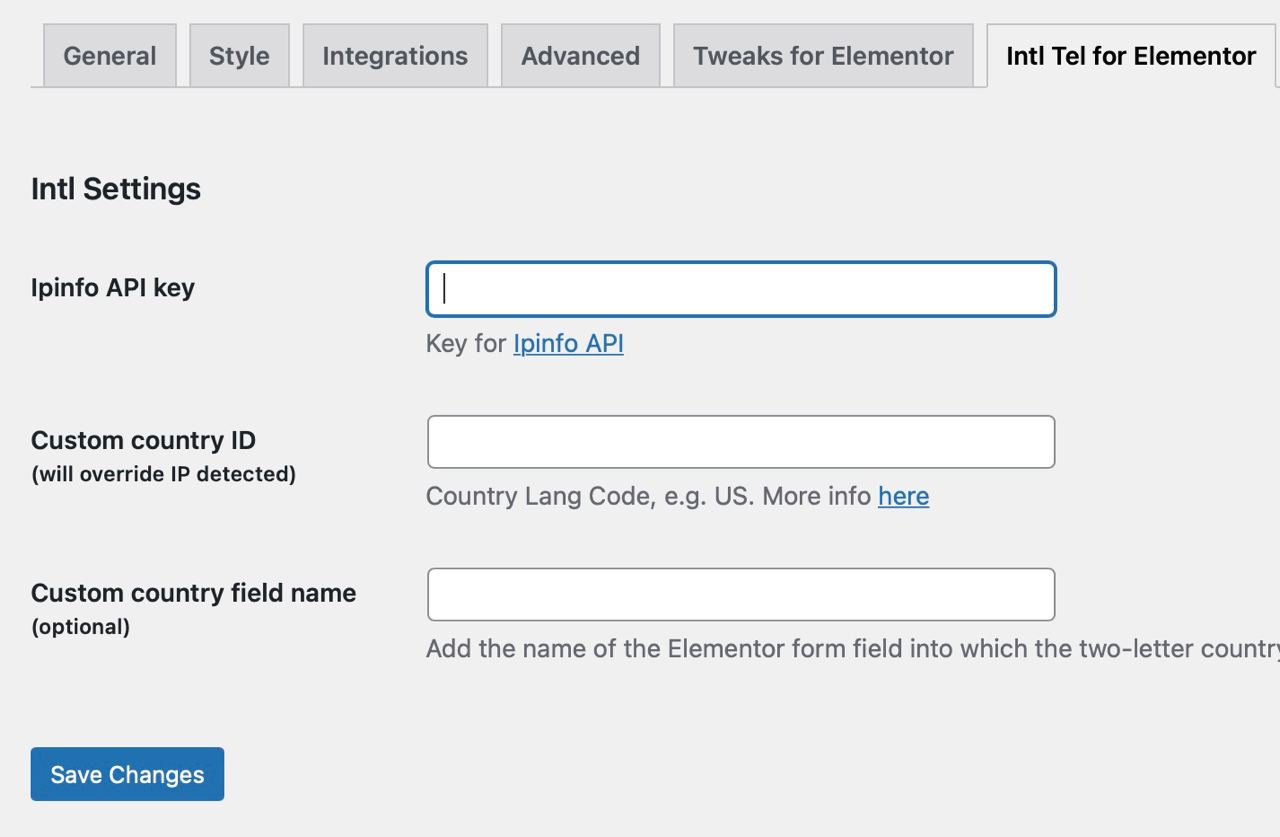Image resolution: width=1280 pixels, height=837 pixels.
Task: Click the 'Ipinfo API key' label
Action: [113, 288]
